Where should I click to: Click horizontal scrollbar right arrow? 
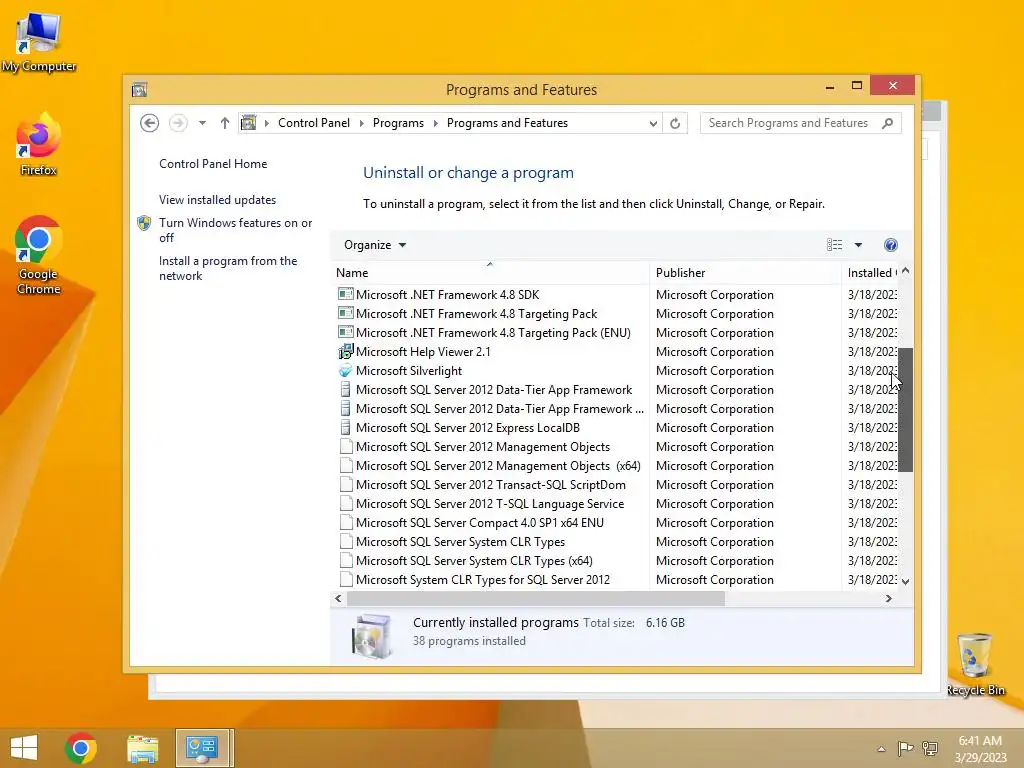tap(888, 598)
